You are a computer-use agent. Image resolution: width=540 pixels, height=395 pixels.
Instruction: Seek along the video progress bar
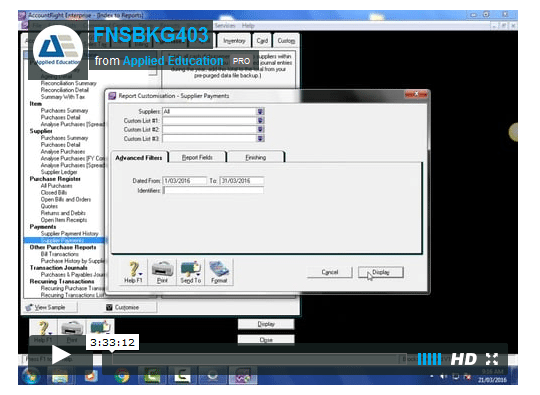[x=259, y=359]
